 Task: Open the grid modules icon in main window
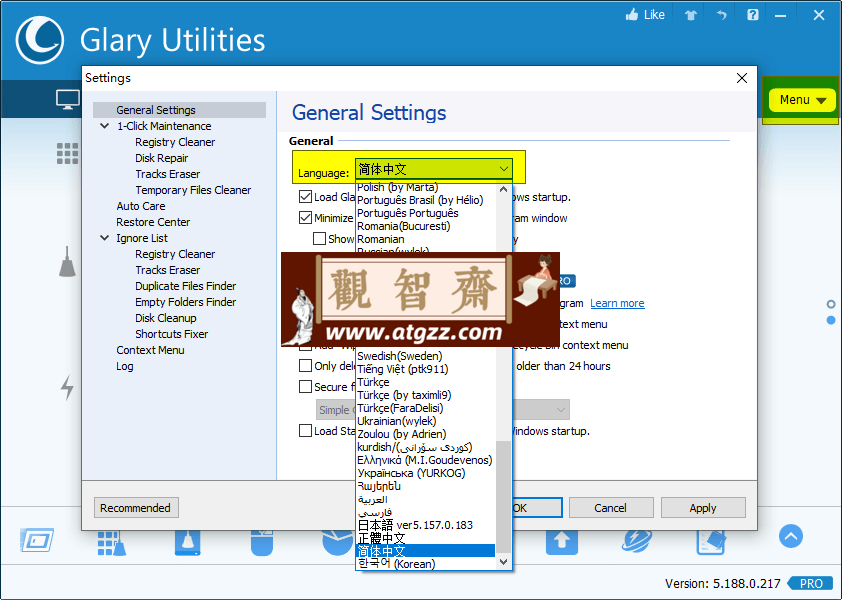[68, 154]
